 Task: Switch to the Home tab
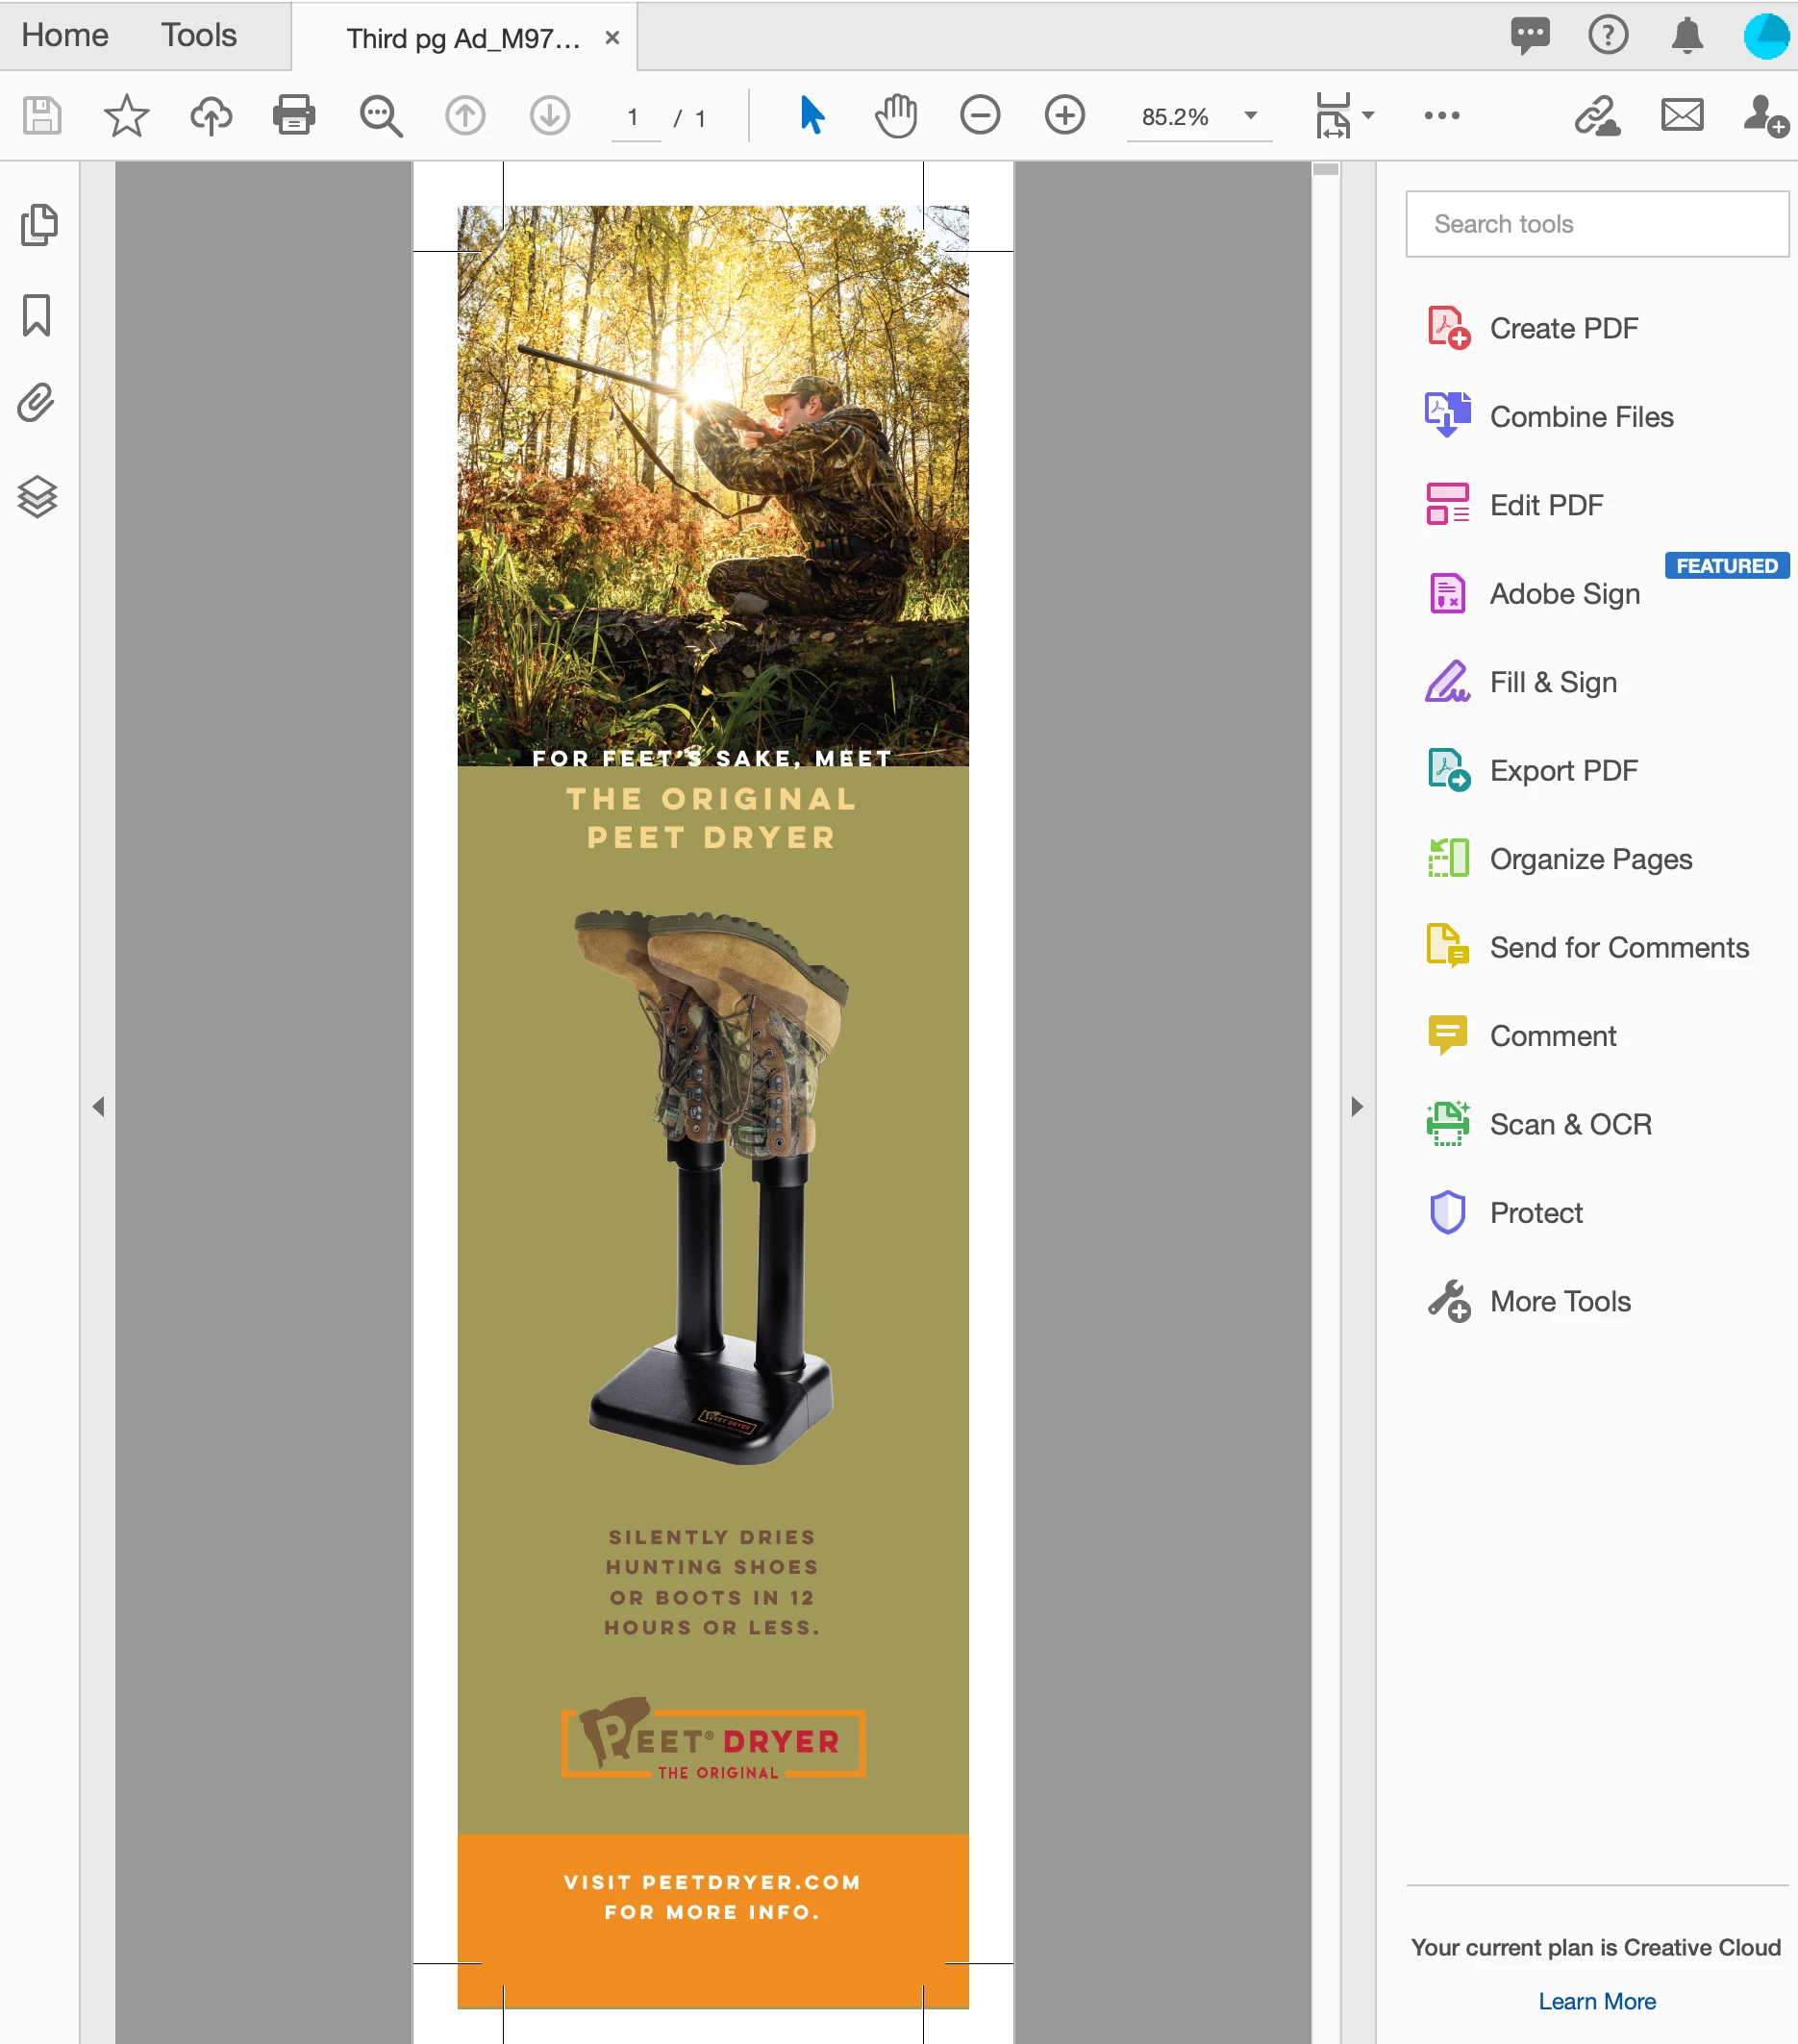tap(65, 36)
